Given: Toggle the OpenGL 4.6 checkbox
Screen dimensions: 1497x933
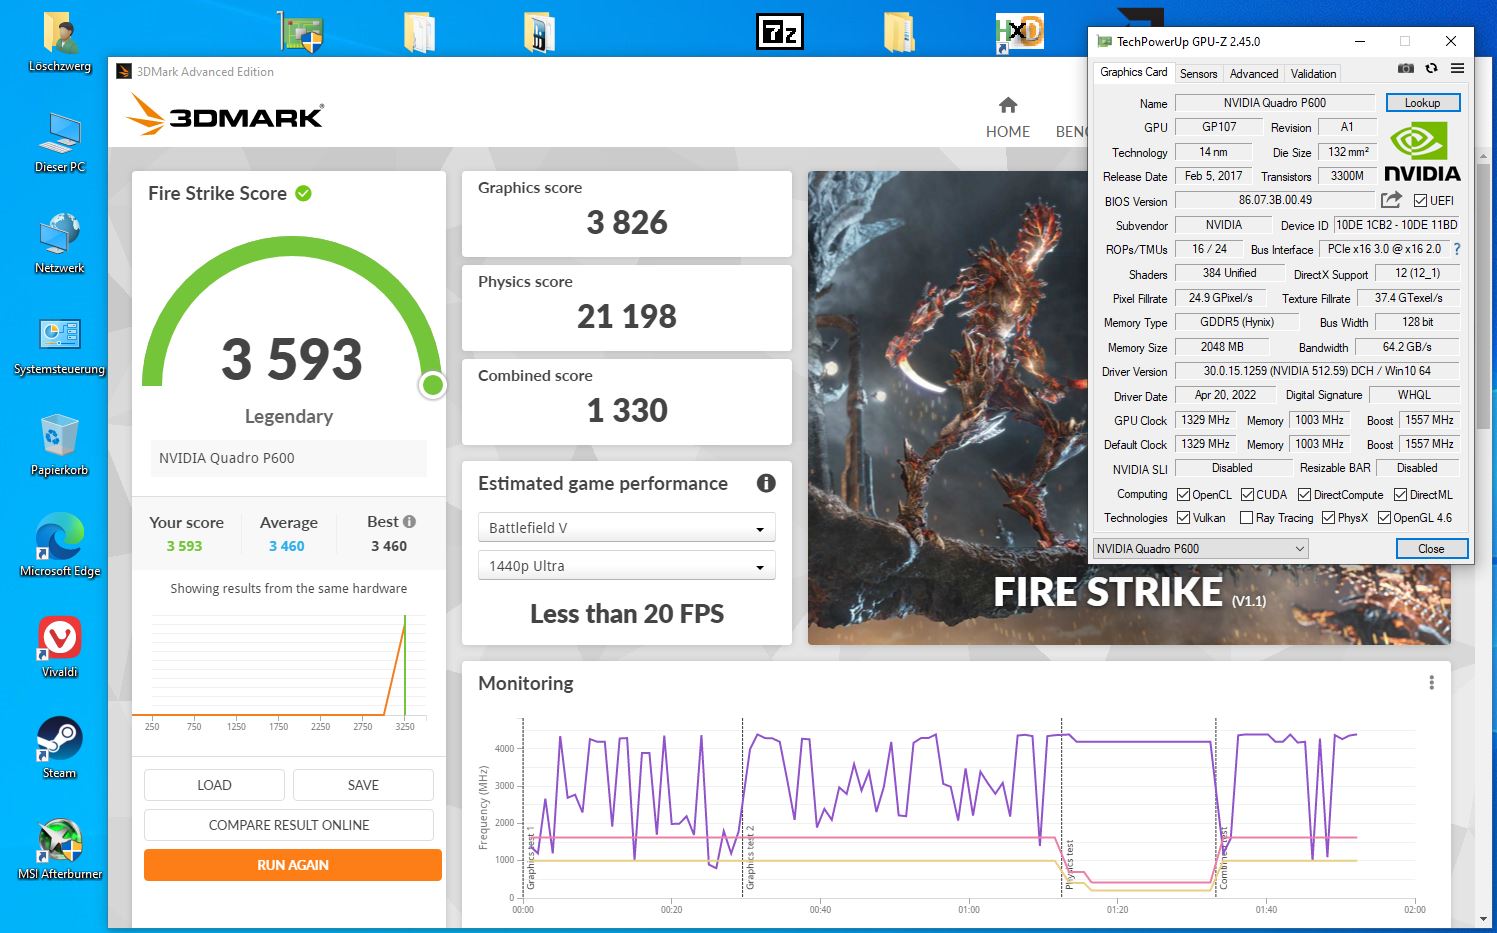Looking at the screenshot, I should click(1384, 517).
